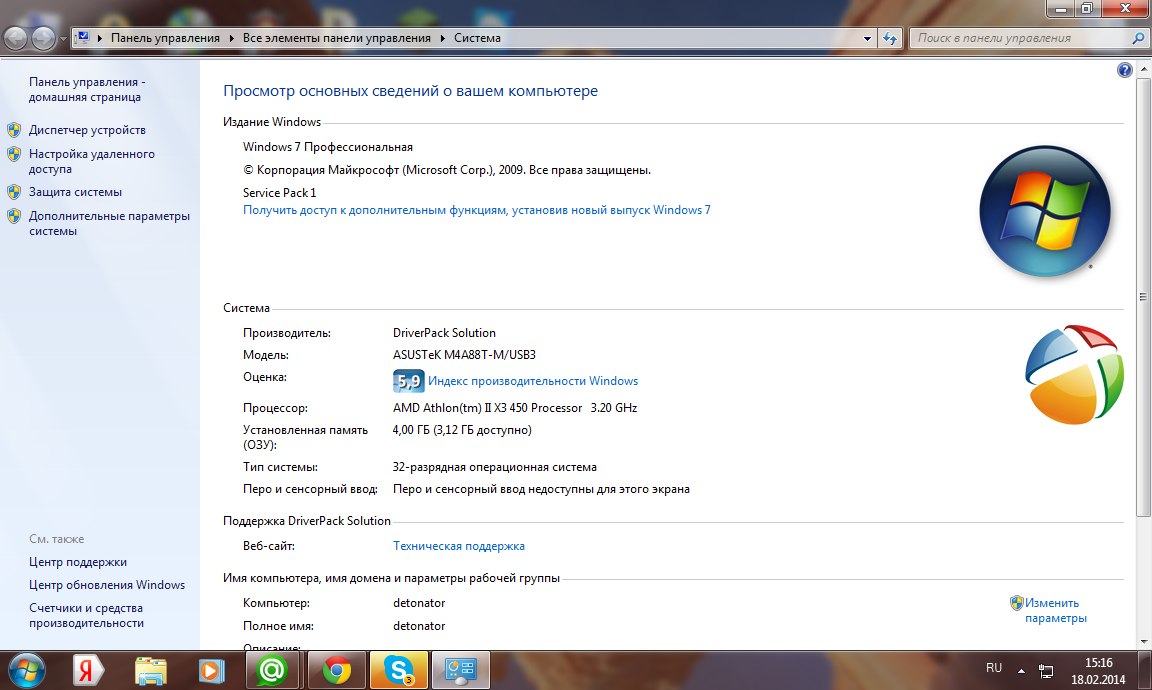1152x690 pixels.
Task: Click the network icon in system tray
Action: tap(1045, 670)
